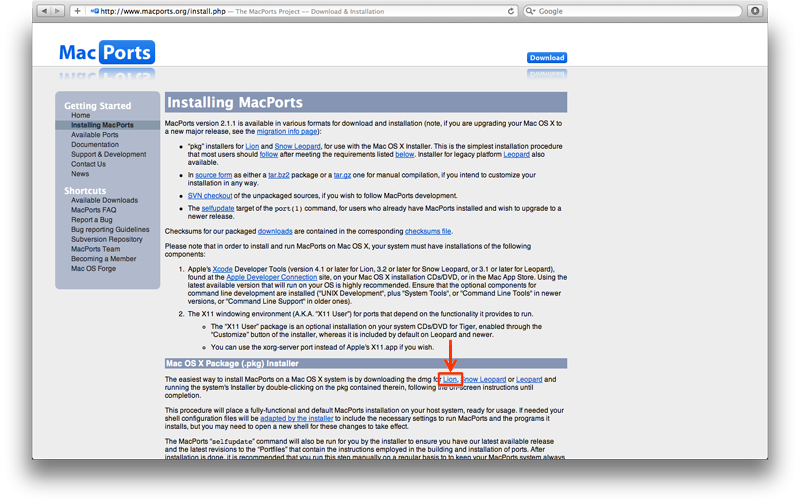Select Installing MacPorts in sidebar
The height and width of the screenshot is (504, 800).
click(x=102, y=125)
